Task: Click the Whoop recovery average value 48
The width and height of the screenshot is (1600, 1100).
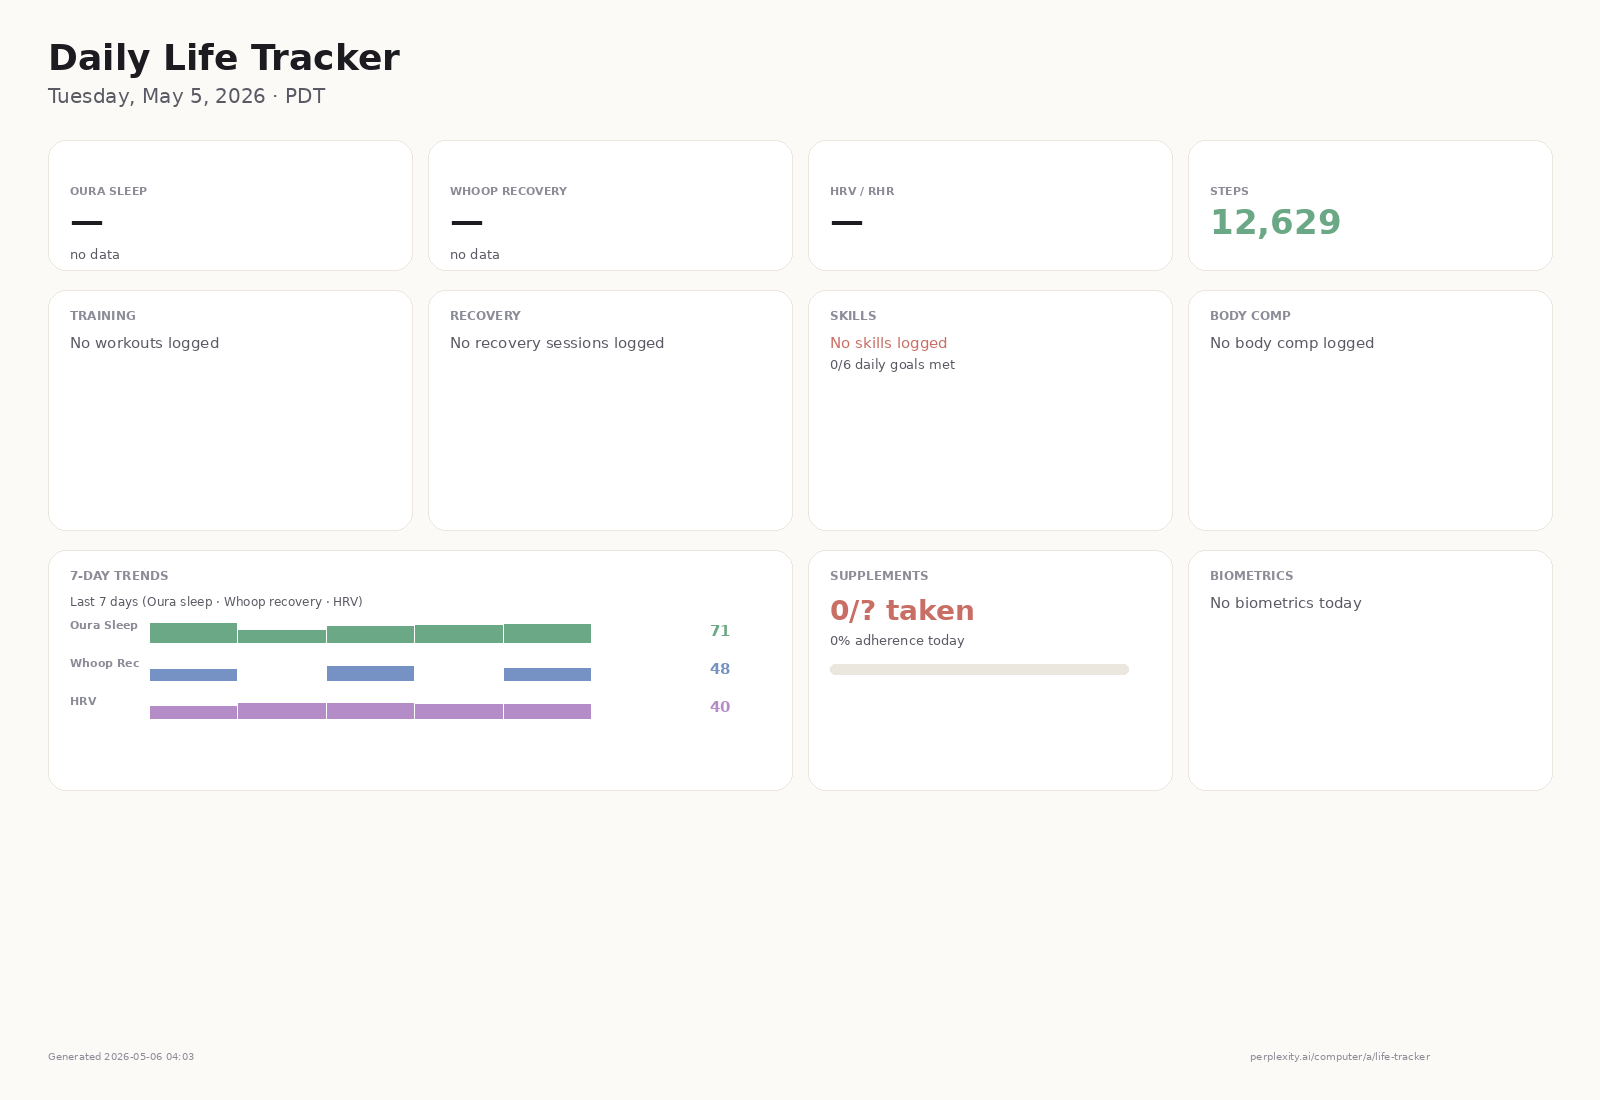Action: coord(720,669)
